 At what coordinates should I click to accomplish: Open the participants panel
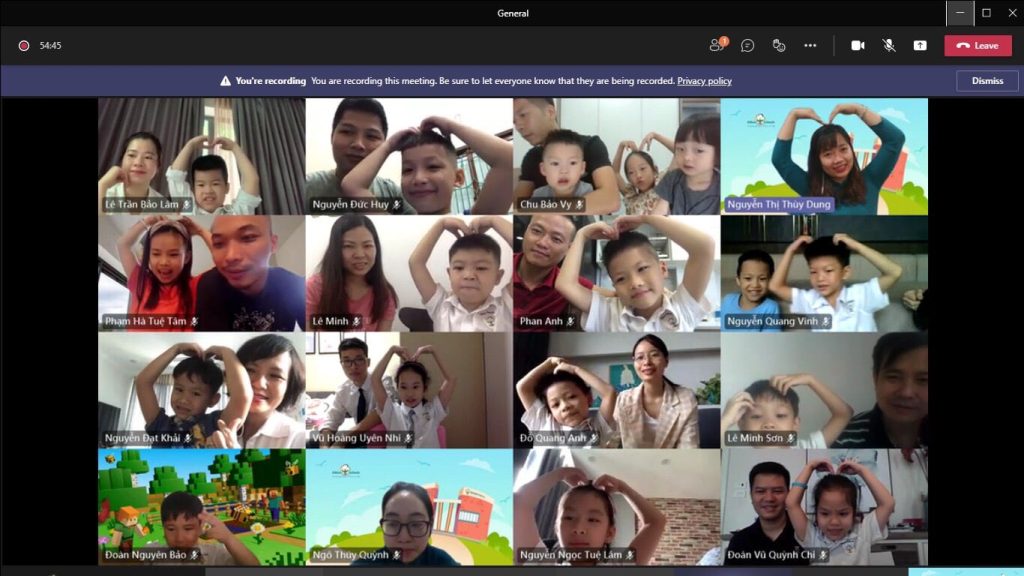(x=717, y=45)
